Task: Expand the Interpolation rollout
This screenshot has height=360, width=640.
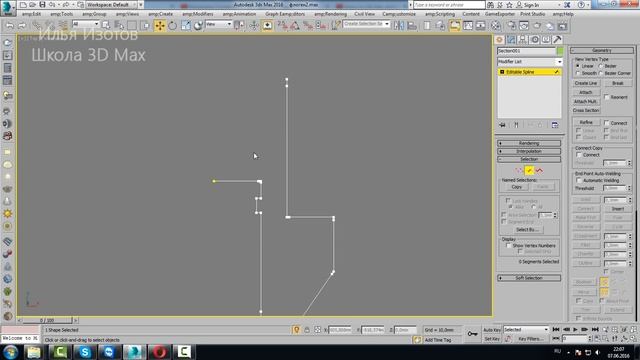Action: (529, 151)
